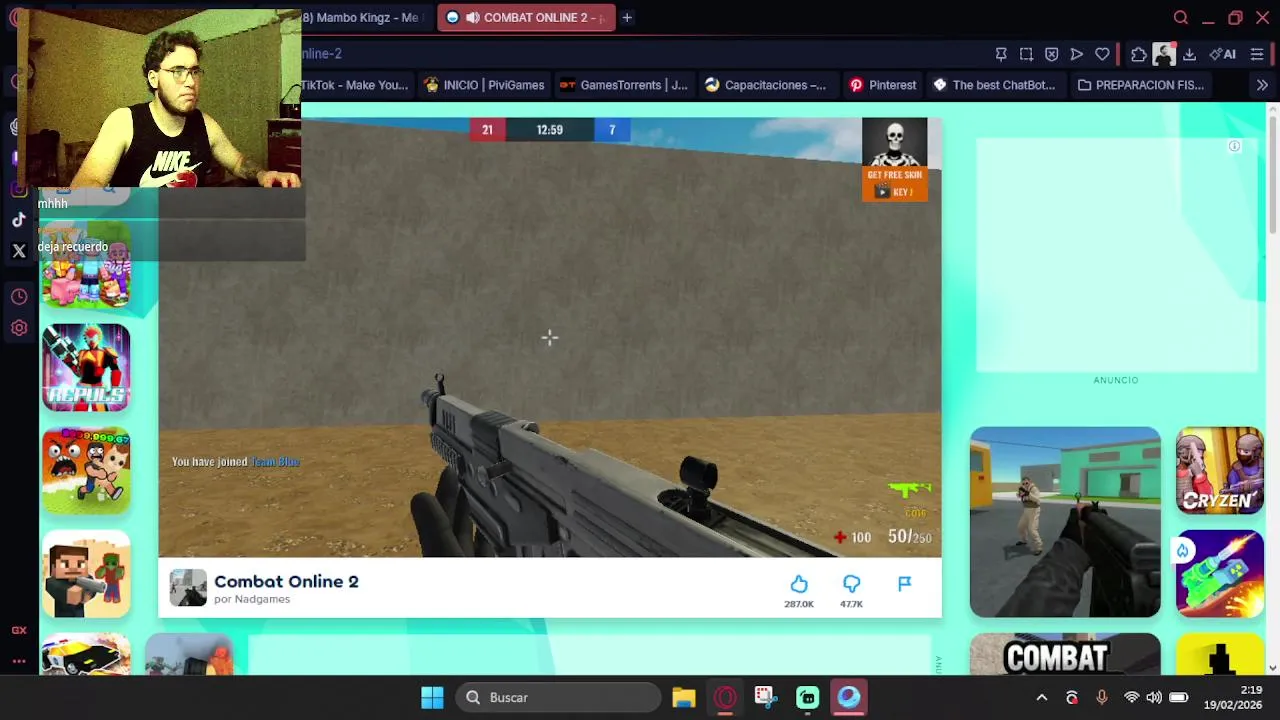1280x720 pixels.
Task: Open the sidebar history clock icon
Action: [x=19, y=297]
